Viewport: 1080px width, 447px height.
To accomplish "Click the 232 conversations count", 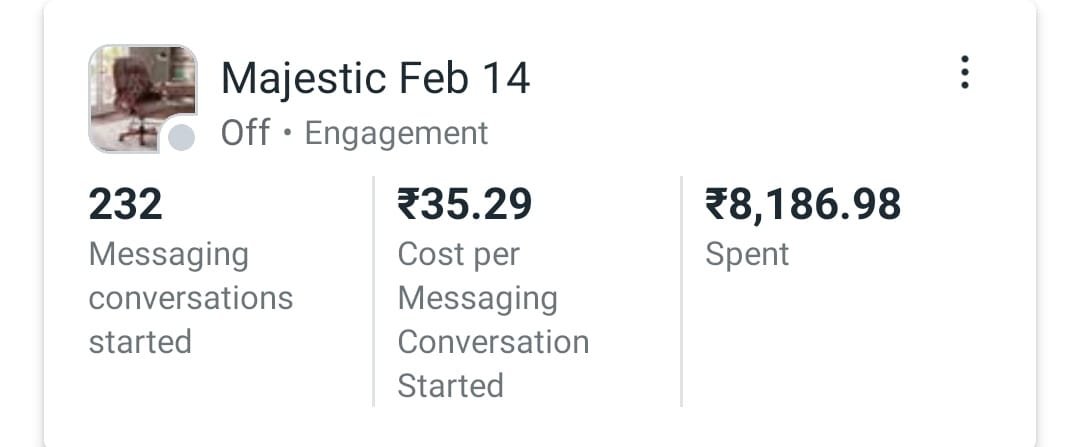I will (x=126, y=205).
